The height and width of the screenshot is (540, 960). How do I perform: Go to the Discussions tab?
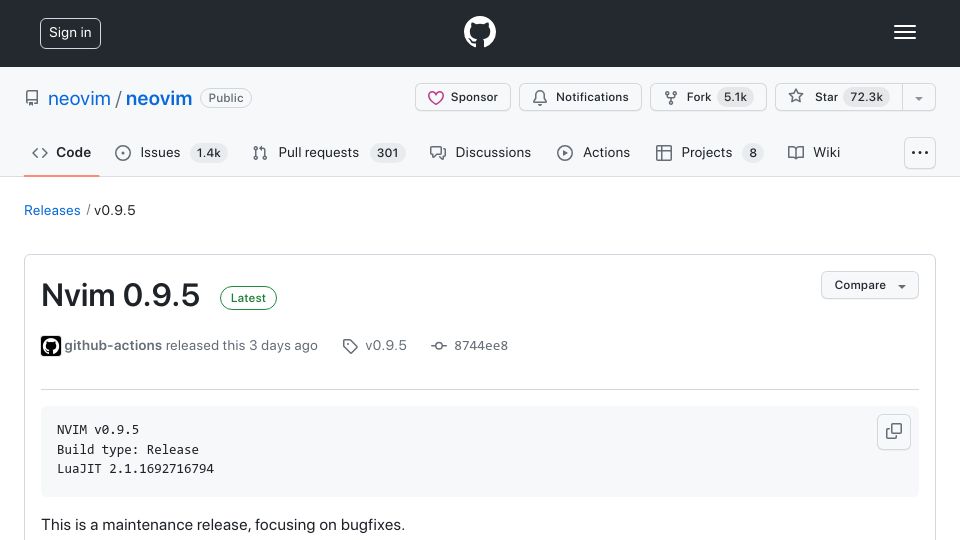pyautogui.click(x=481, y=152)
